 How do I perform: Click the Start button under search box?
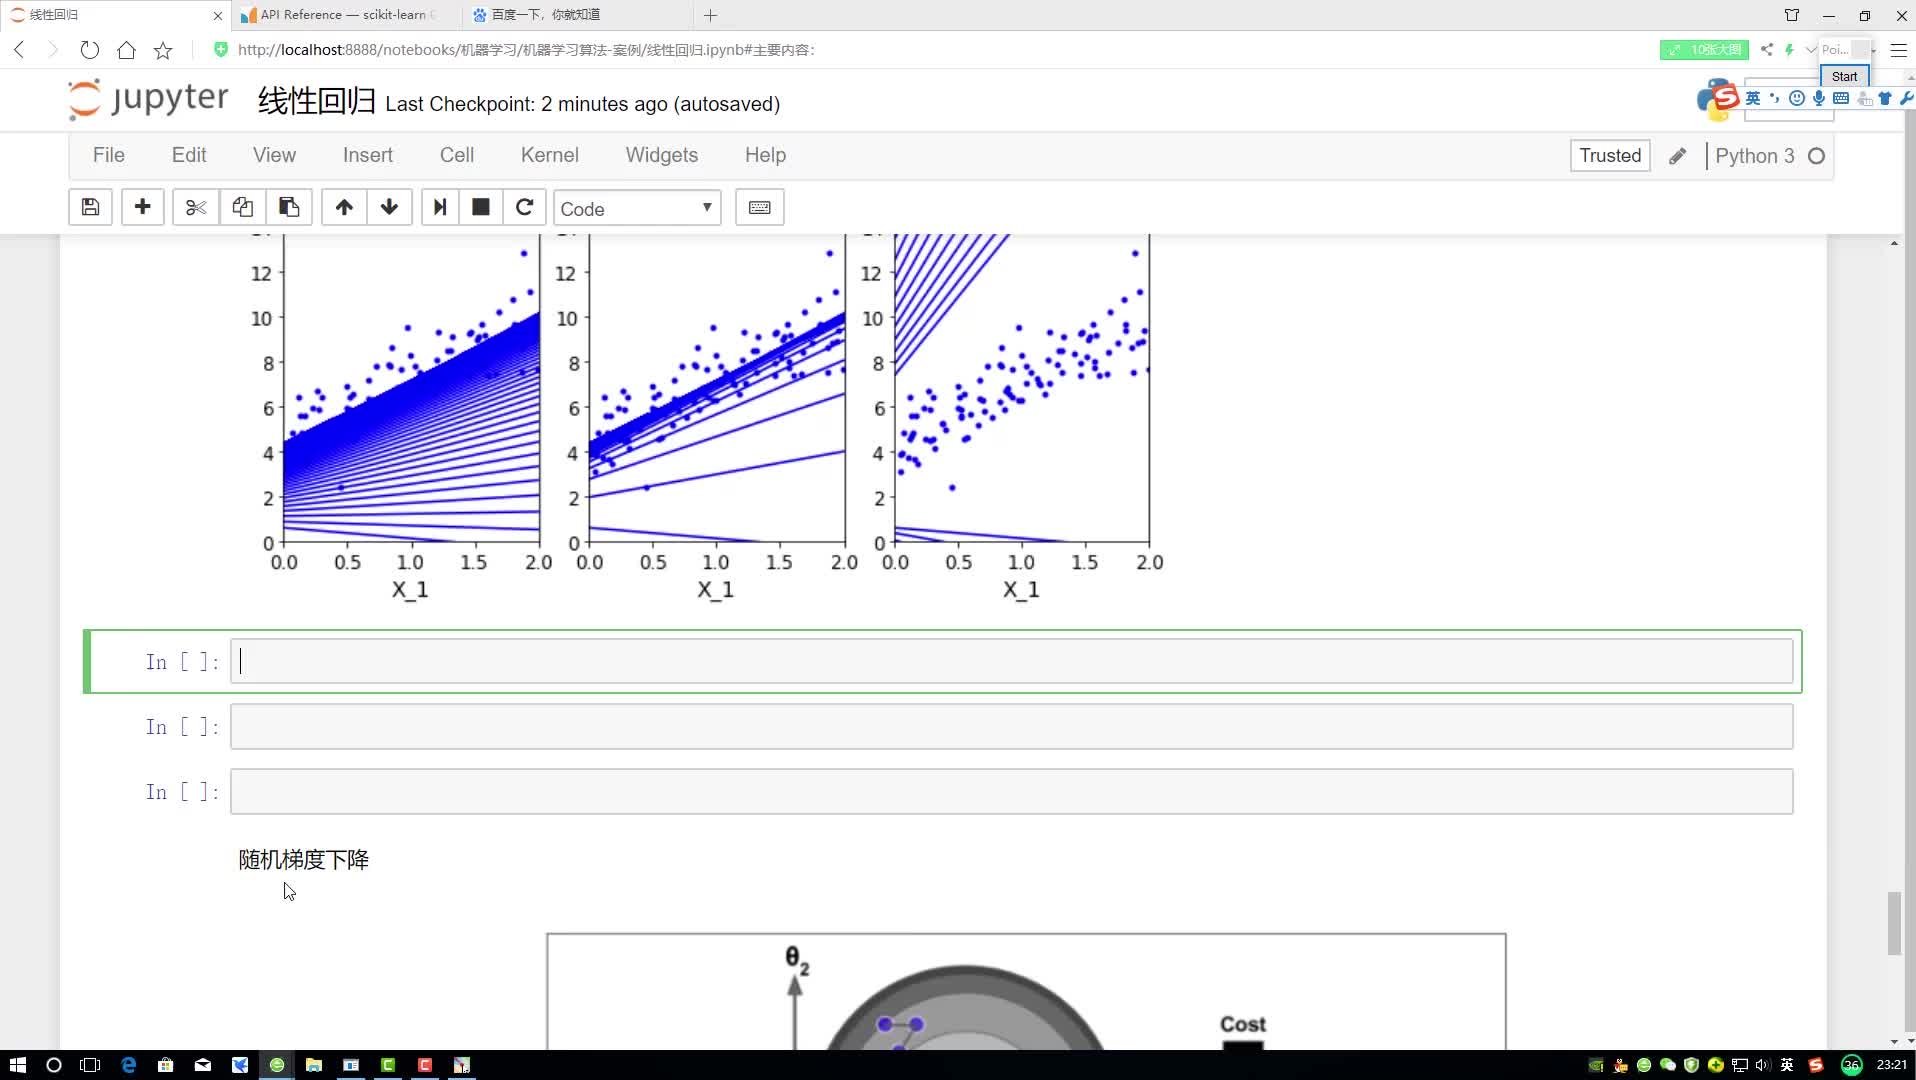tap(1844, 76)
